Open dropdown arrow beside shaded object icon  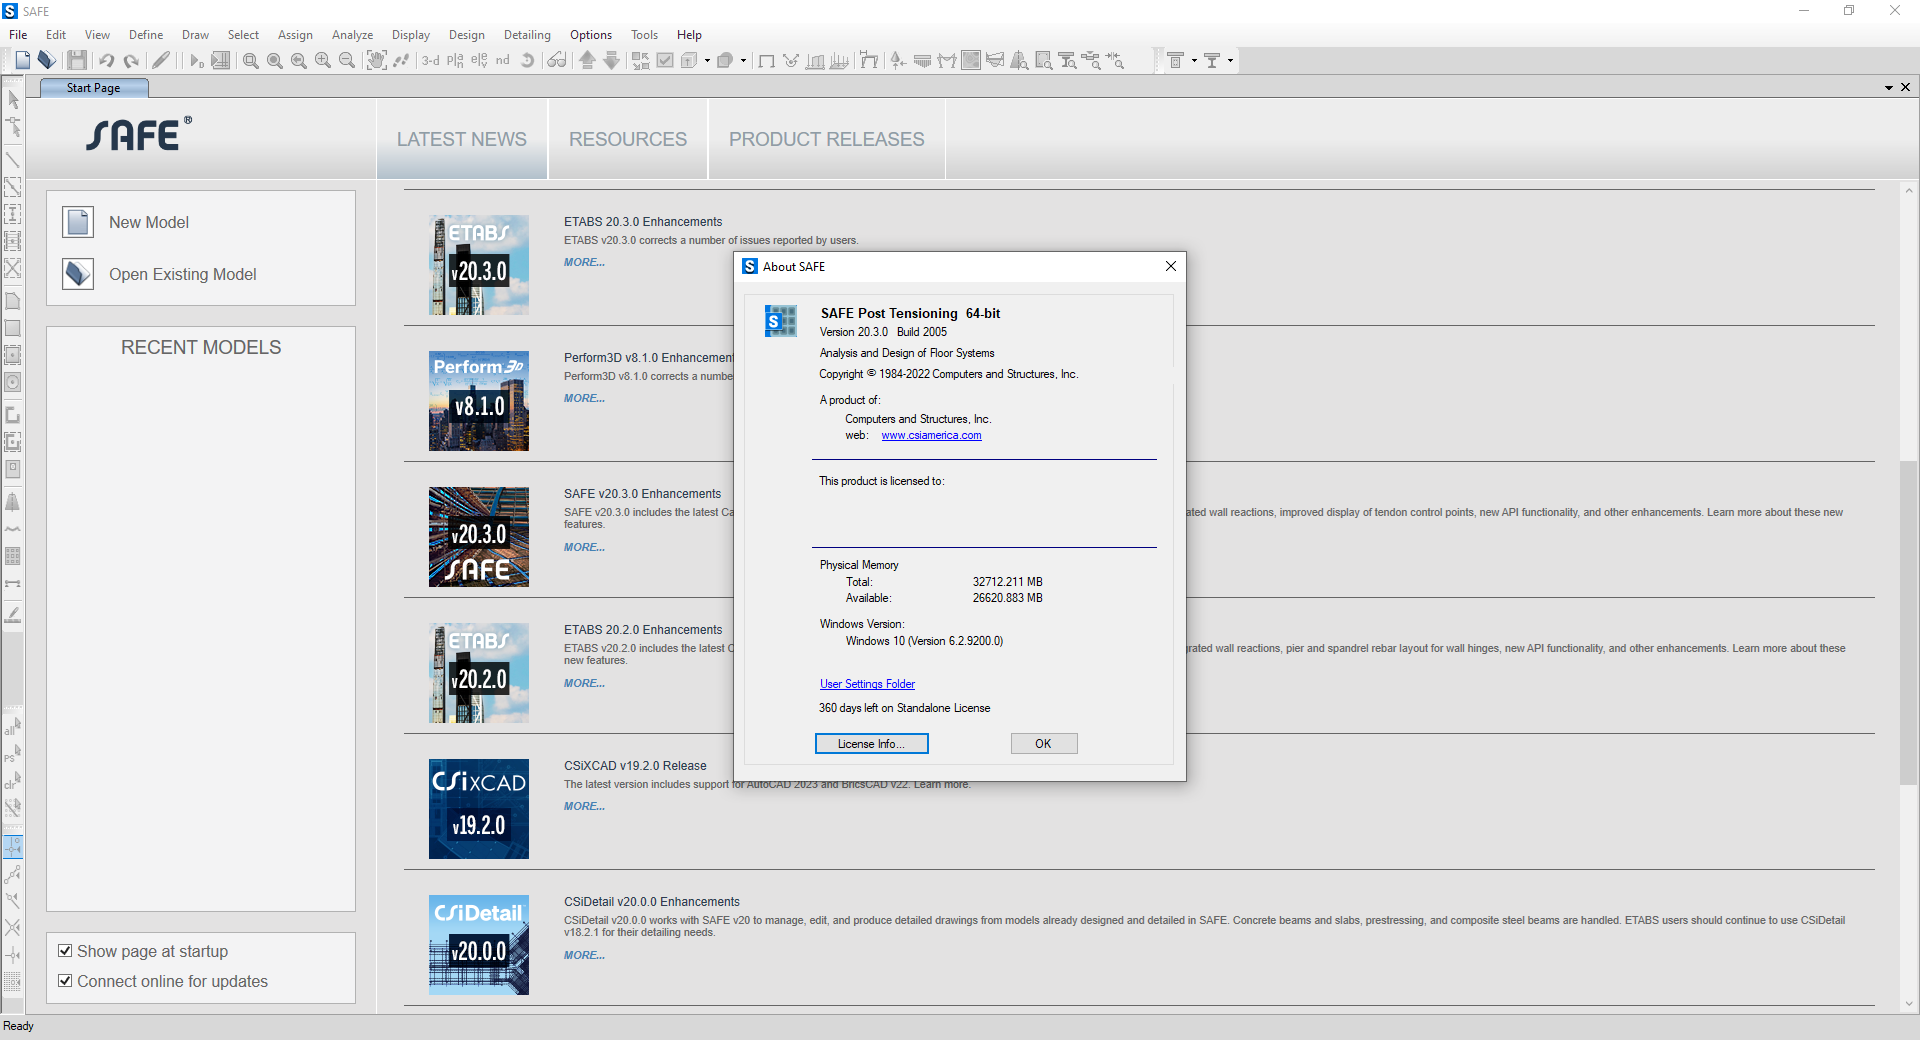743,61
